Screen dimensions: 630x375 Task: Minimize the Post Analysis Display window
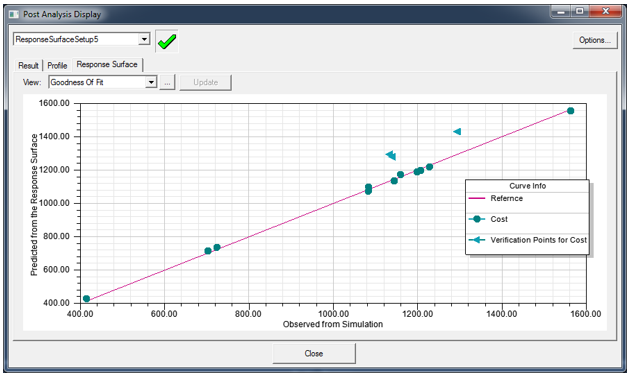click(x=560, y=12)
